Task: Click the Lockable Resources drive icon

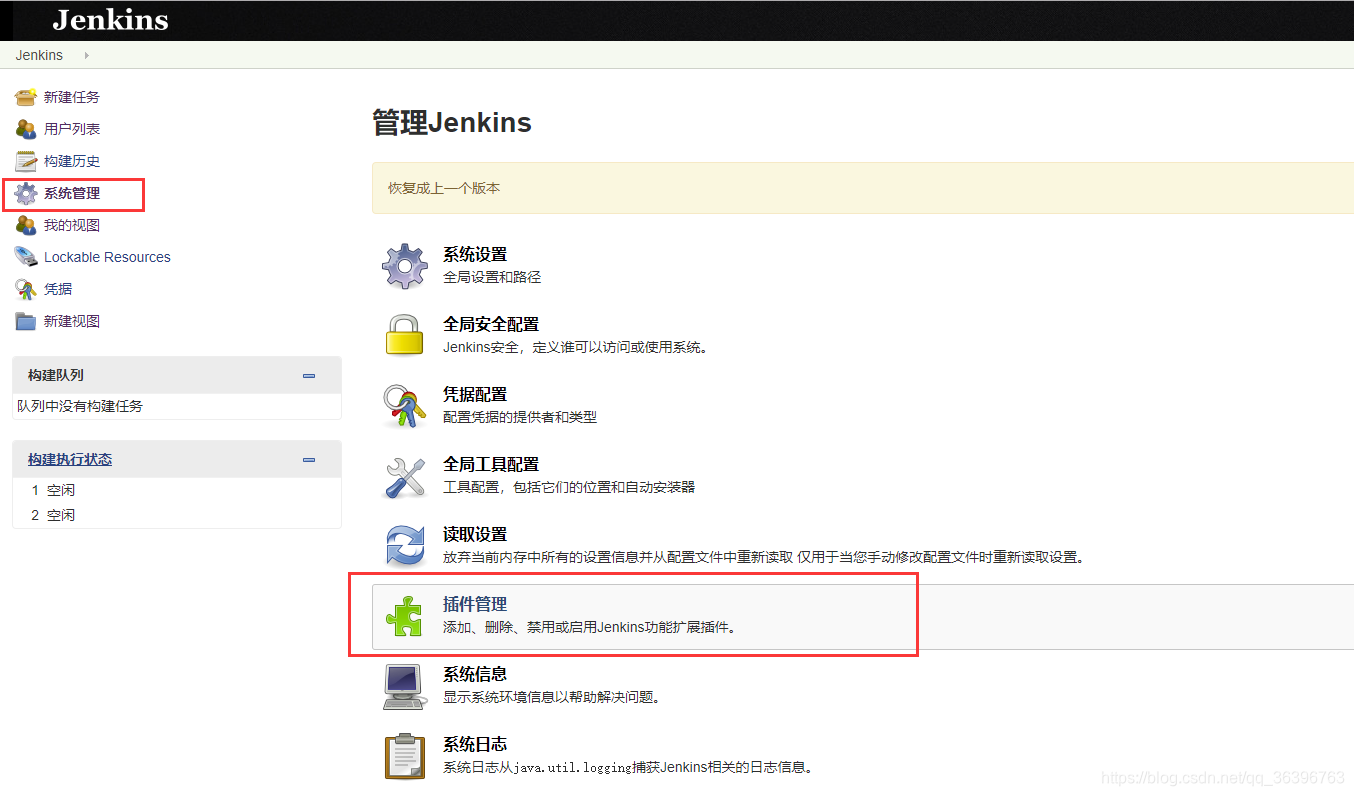Action: tap(26, 257)
